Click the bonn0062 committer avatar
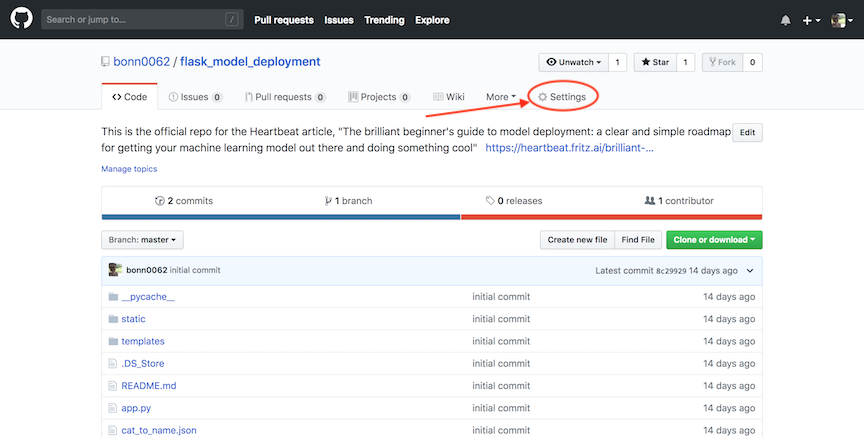Screen dimensions: 864x437 tap(115, 270)
